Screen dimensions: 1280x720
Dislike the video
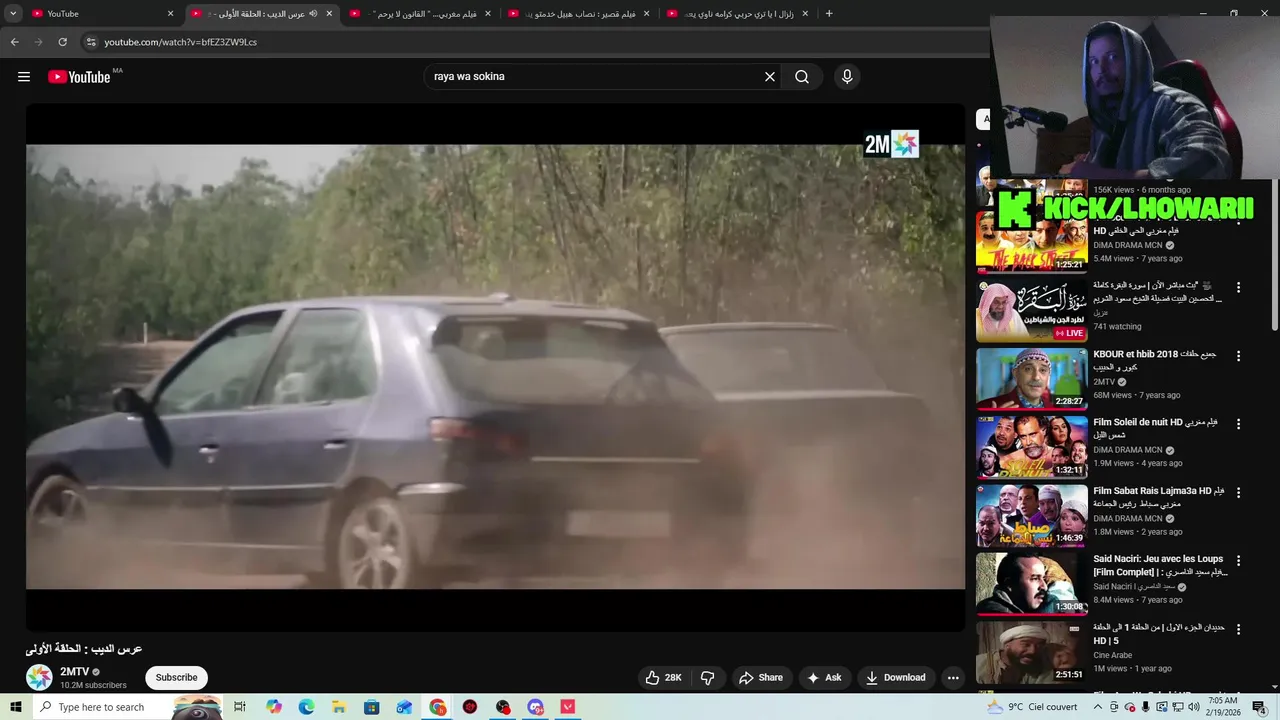tap(708, 678)
